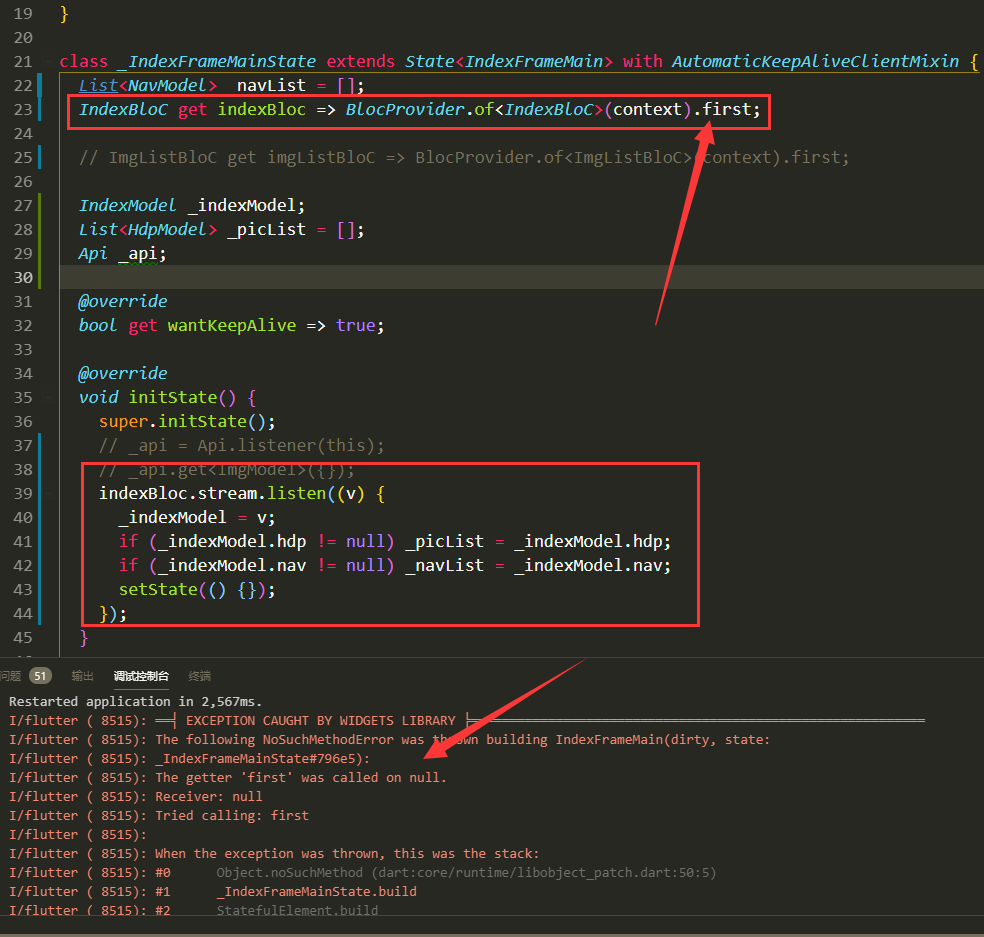
Task: Click the true value on line 32
Action: pos(355,326)
